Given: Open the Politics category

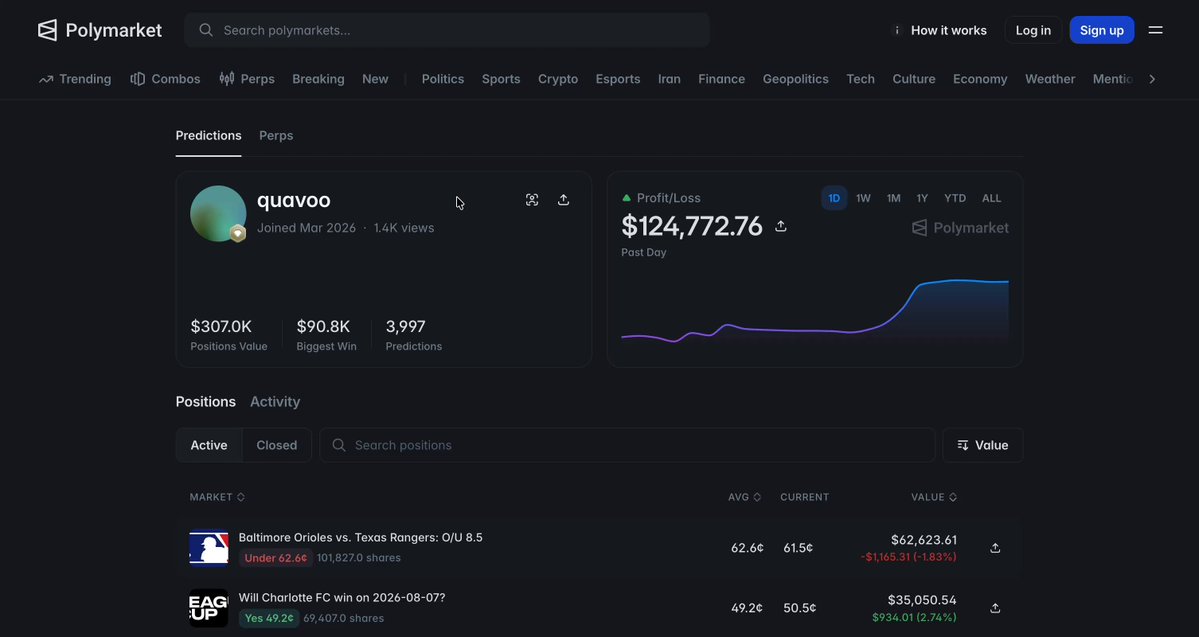Looking at the screenshot, I should pos(443,79).
